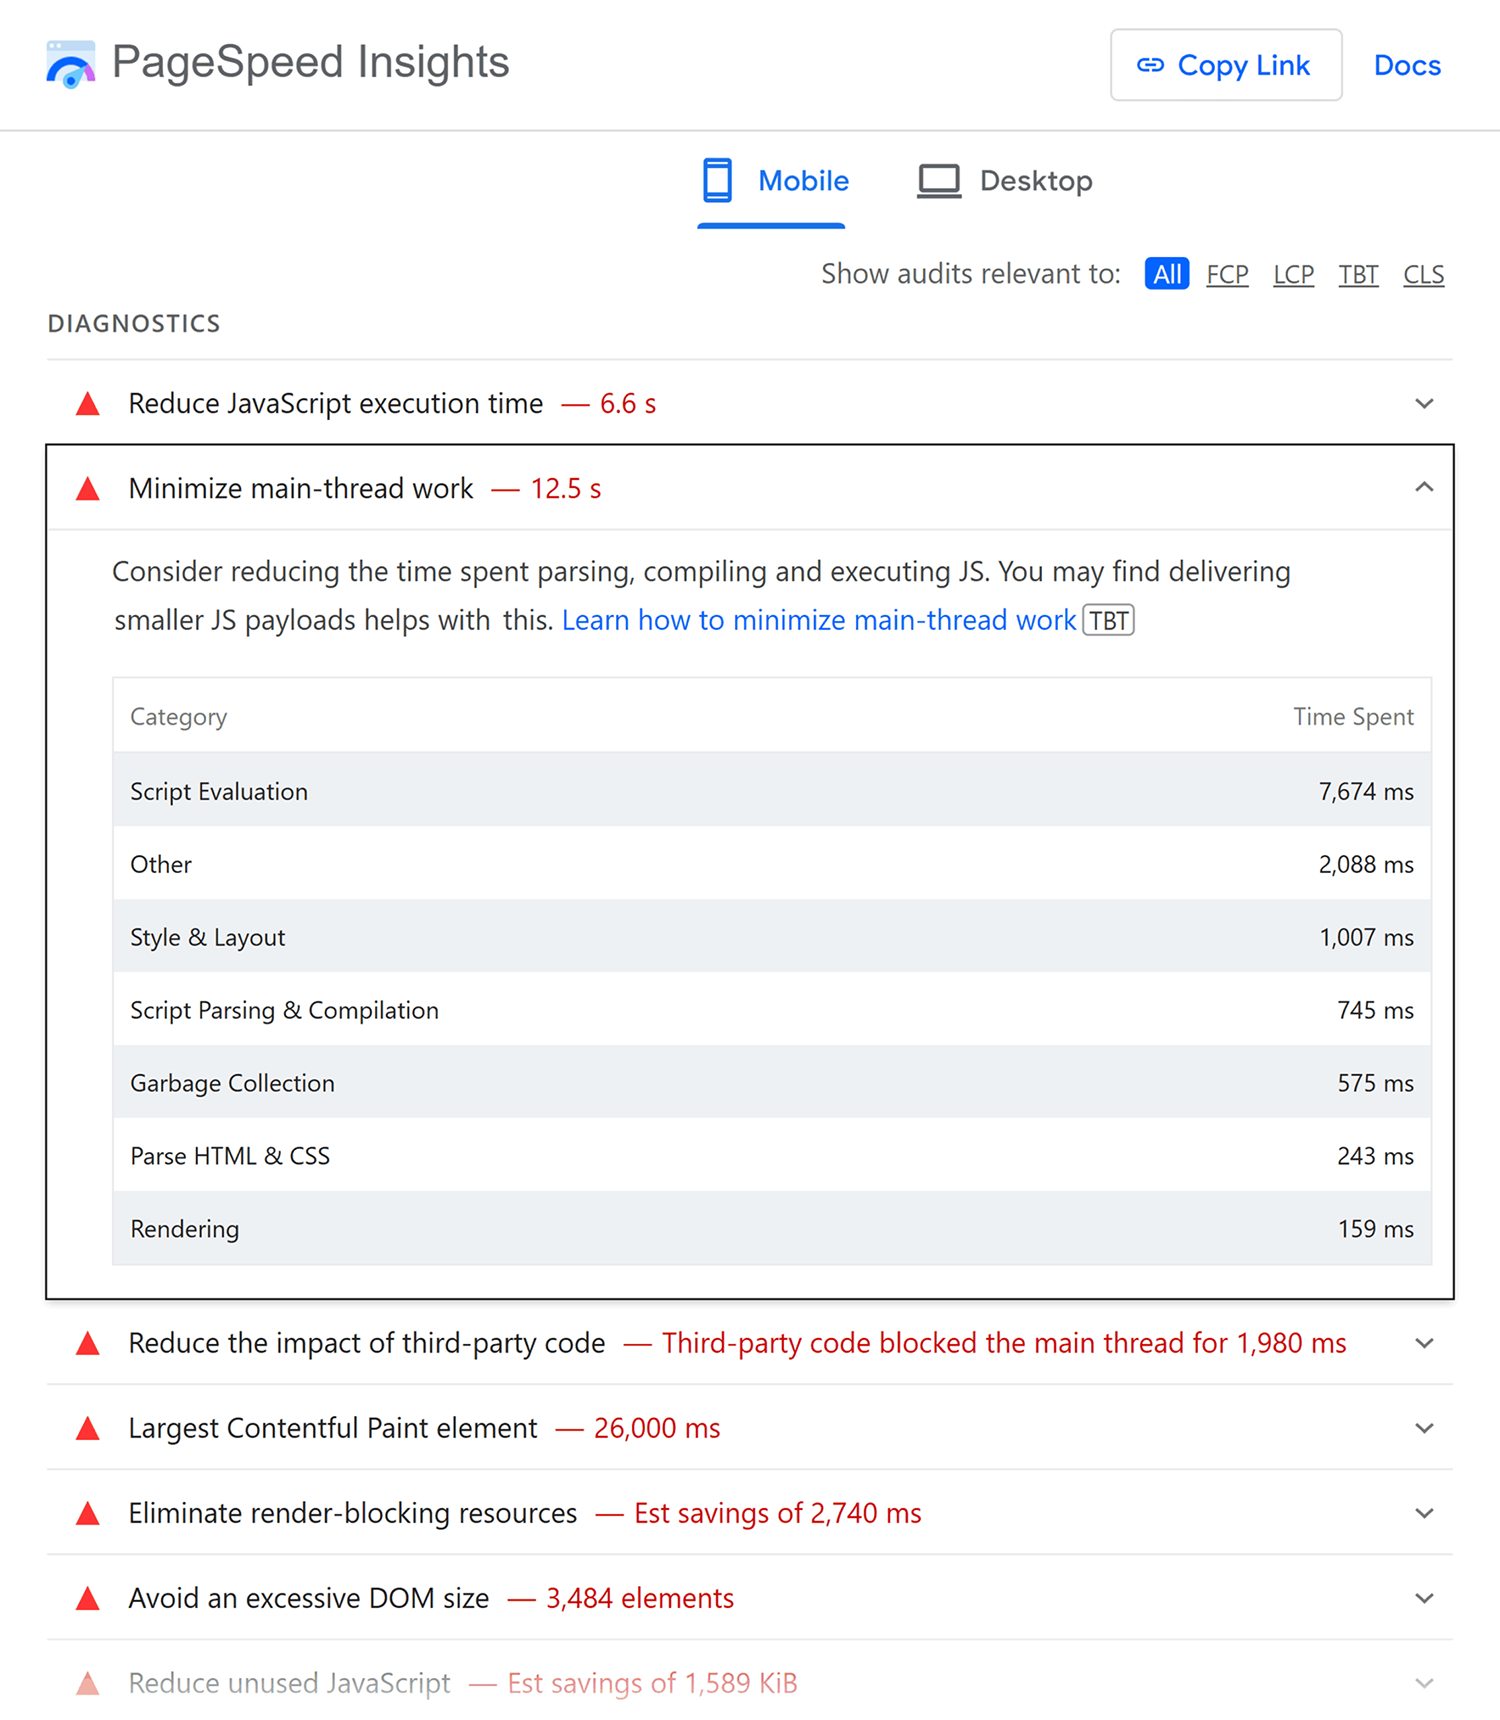Viewport: 1500px width, 1720px height.
Task: Click the 7,674 ms value
Action: (1366, 792)
